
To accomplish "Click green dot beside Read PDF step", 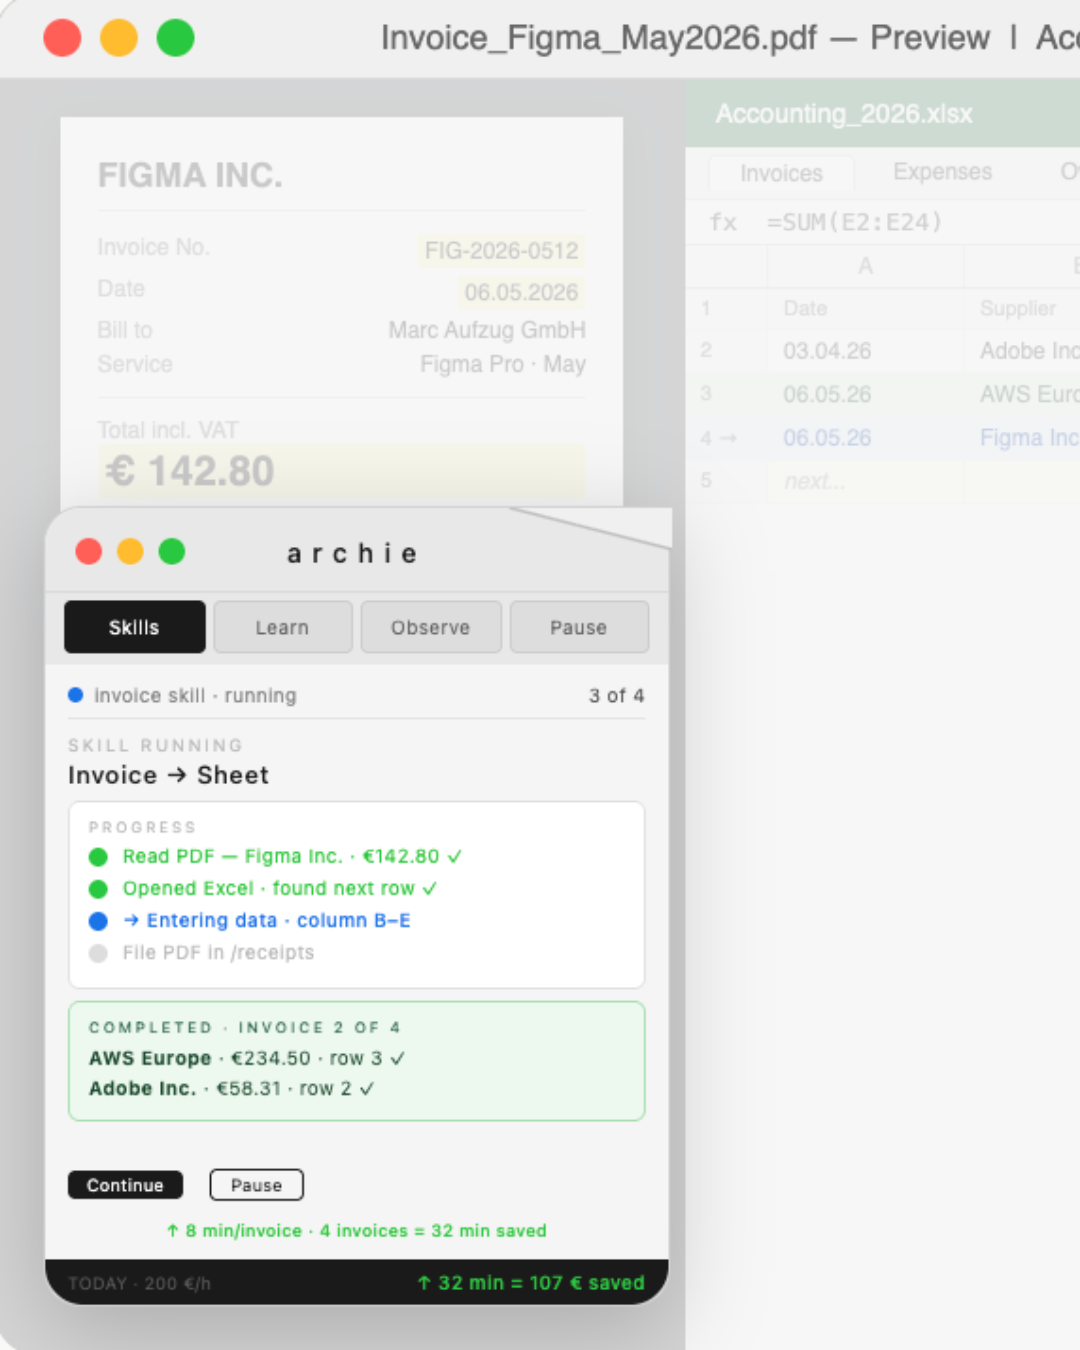I will point(98,857).
